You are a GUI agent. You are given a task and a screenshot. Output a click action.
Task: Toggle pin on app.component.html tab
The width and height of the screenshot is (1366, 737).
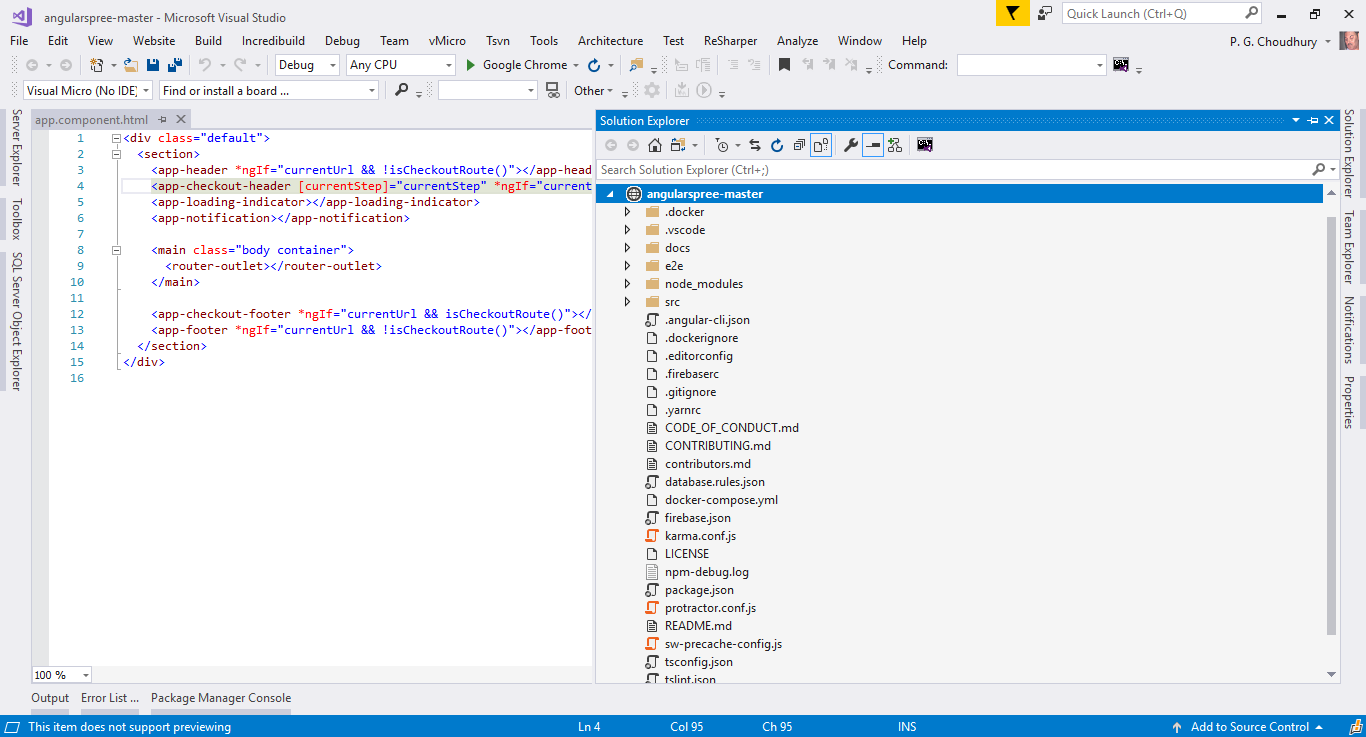pos(163,120)
